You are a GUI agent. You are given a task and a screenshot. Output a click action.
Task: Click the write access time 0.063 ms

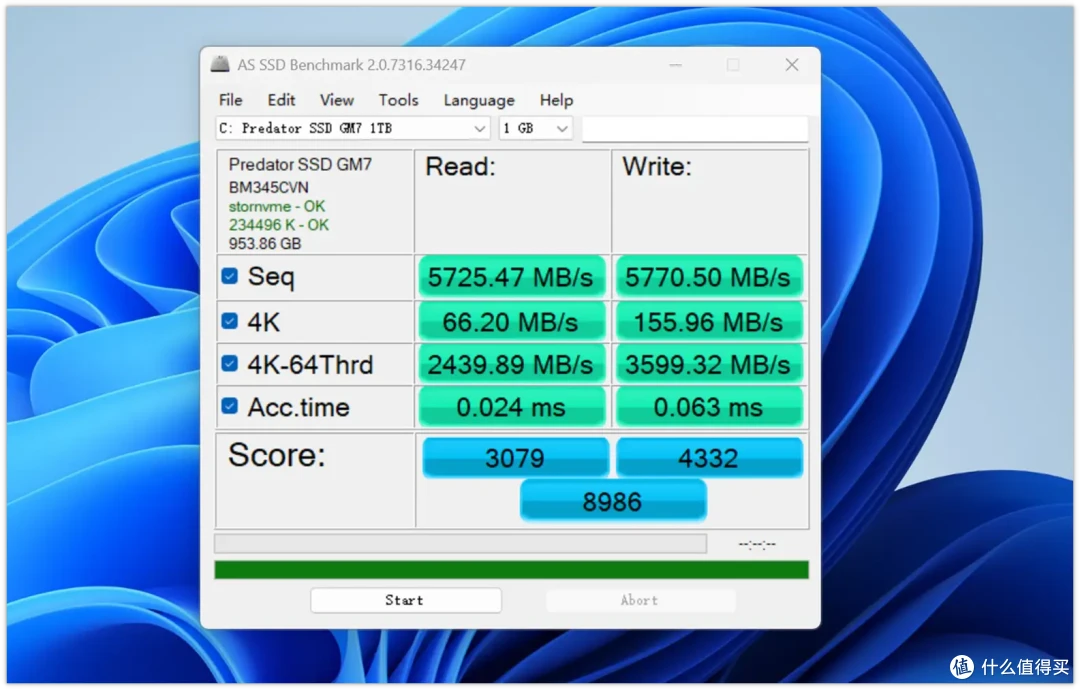pyautogui.click(x=709, y=407)
